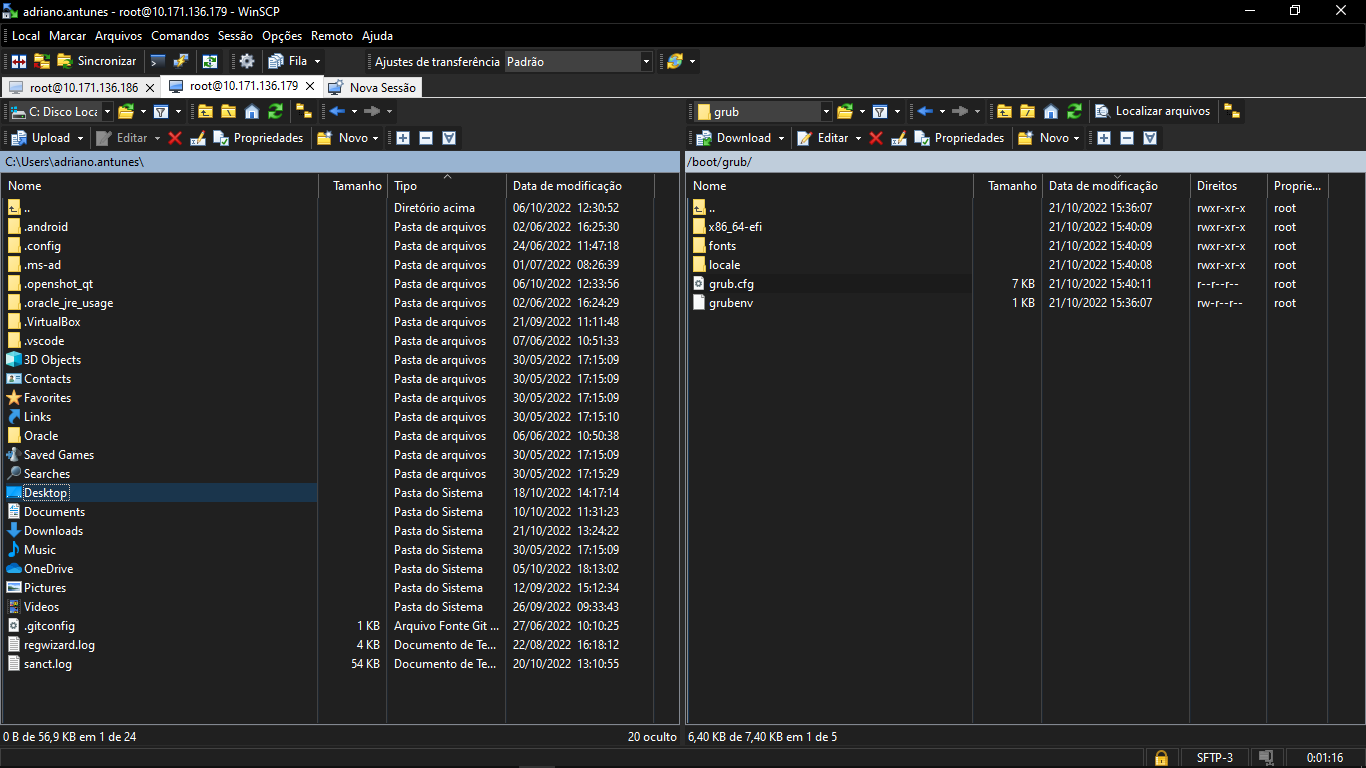Open session in PuTTY icon
Screen dimensions: 1366x768
point(181,61)
